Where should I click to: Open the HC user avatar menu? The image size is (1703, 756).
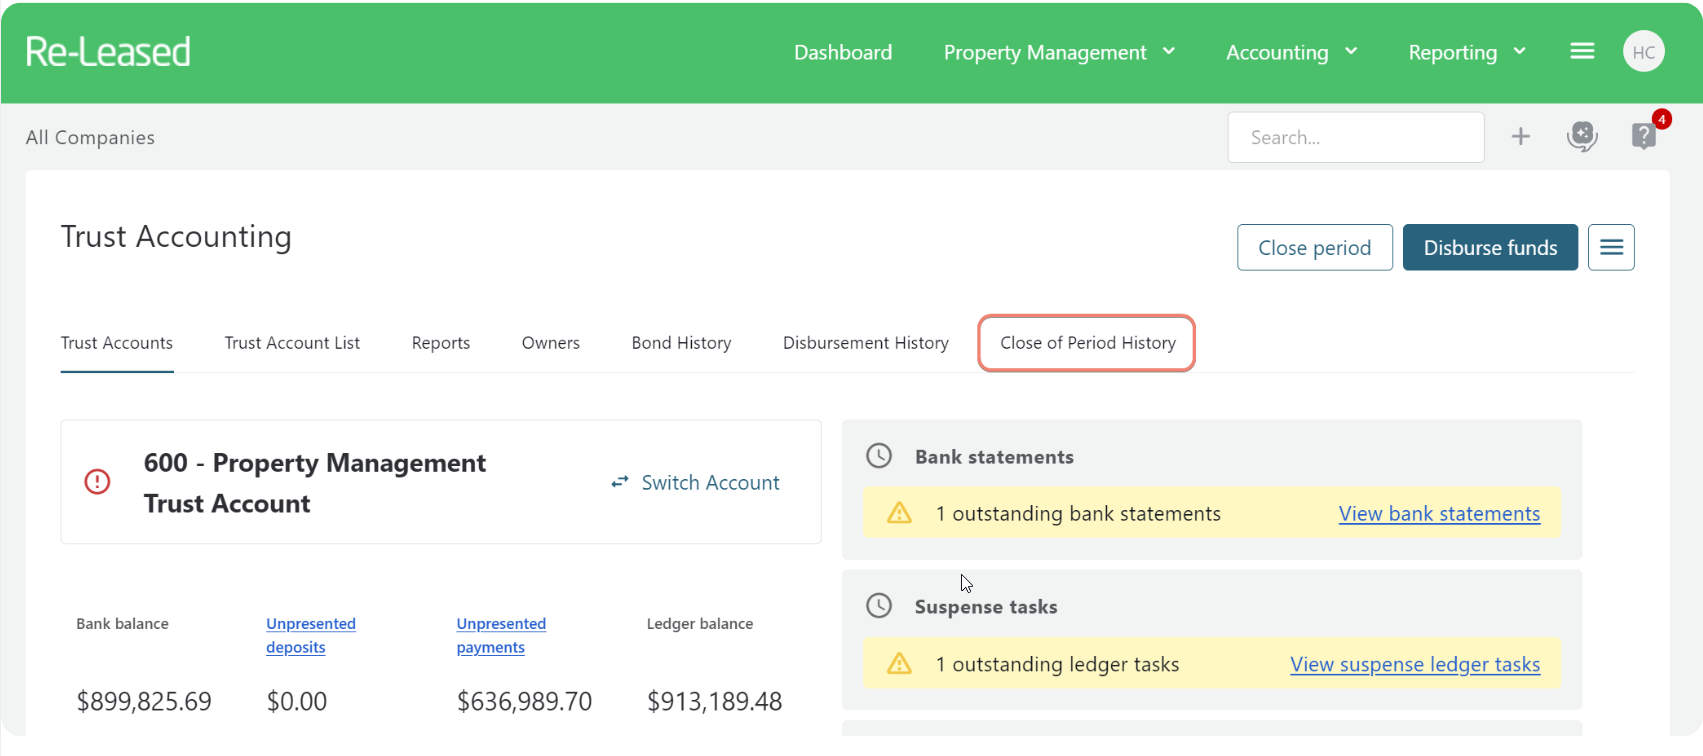[x=1644, y=52]
